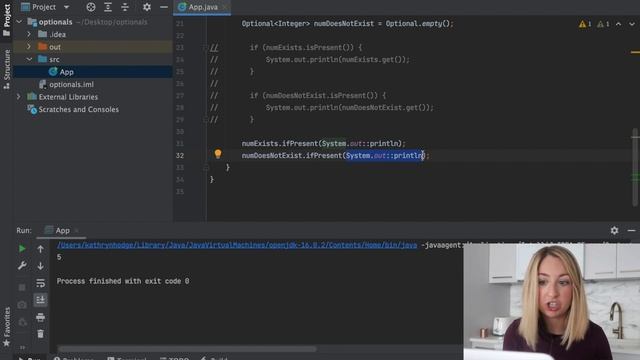The image size is (640, 360).
Task: Select the out folder row
Action: tap(93, 47)
